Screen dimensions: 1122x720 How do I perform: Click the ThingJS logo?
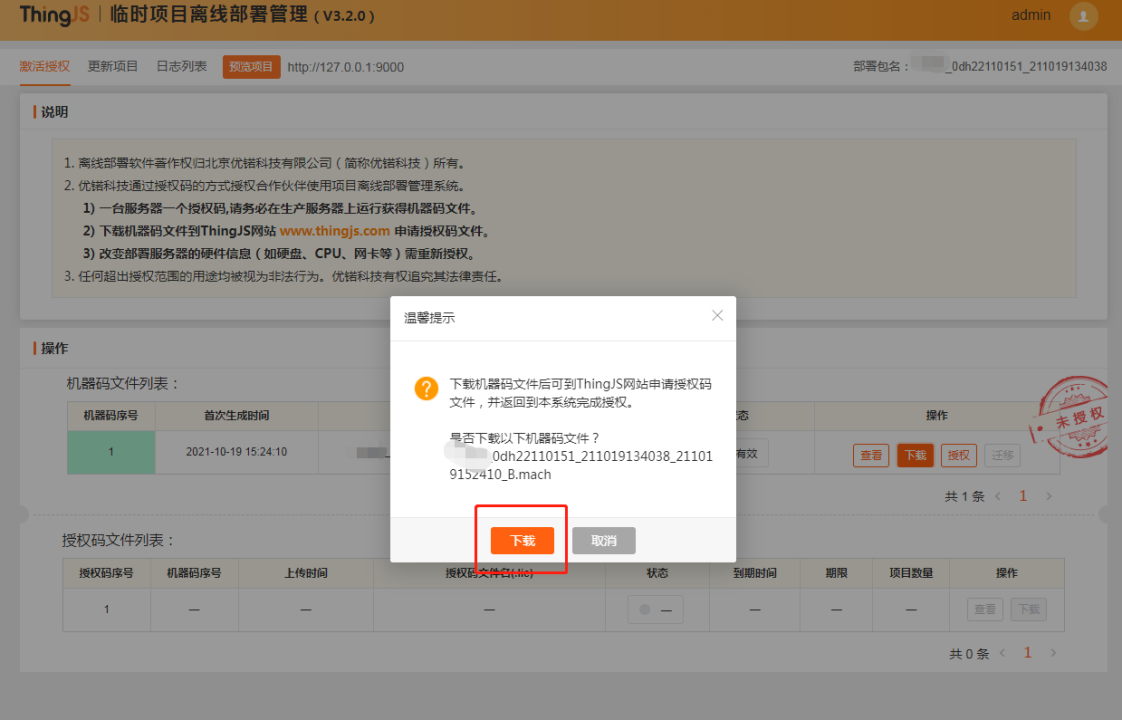52,15
